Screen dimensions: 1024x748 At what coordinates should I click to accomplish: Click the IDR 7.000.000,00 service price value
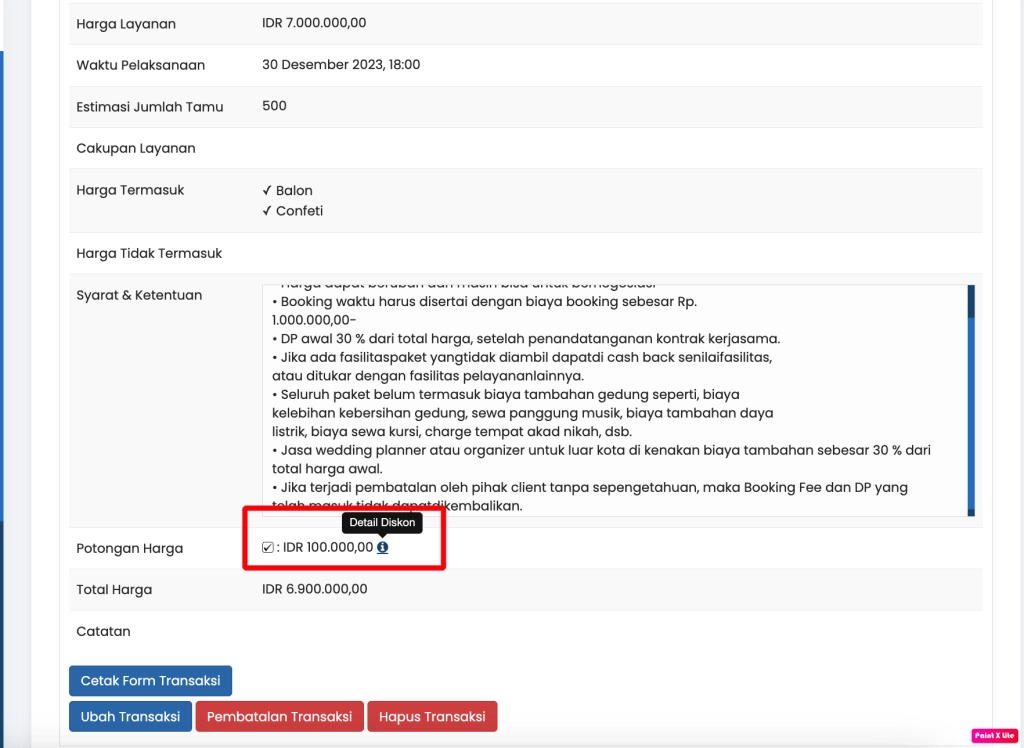314,23
